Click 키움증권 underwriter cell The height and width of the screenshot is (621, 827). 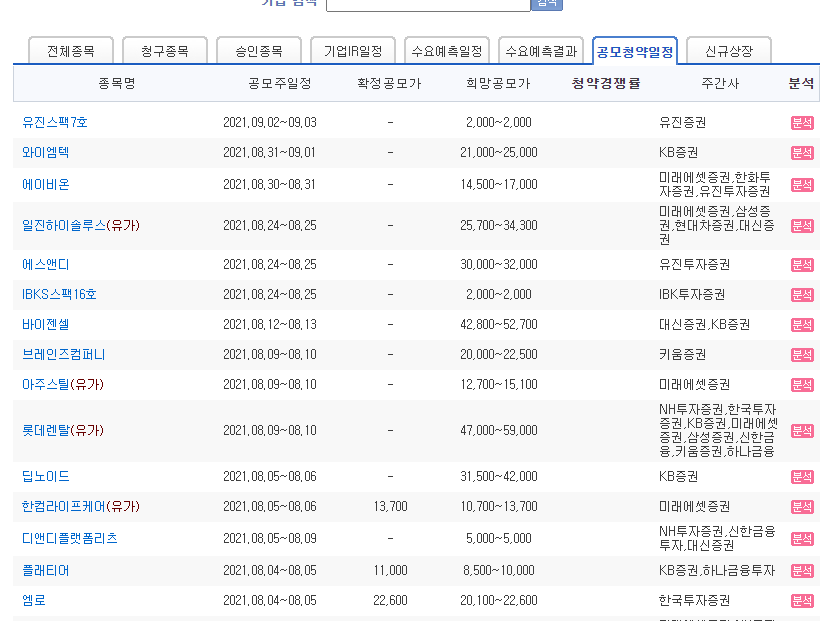[682, 355]
